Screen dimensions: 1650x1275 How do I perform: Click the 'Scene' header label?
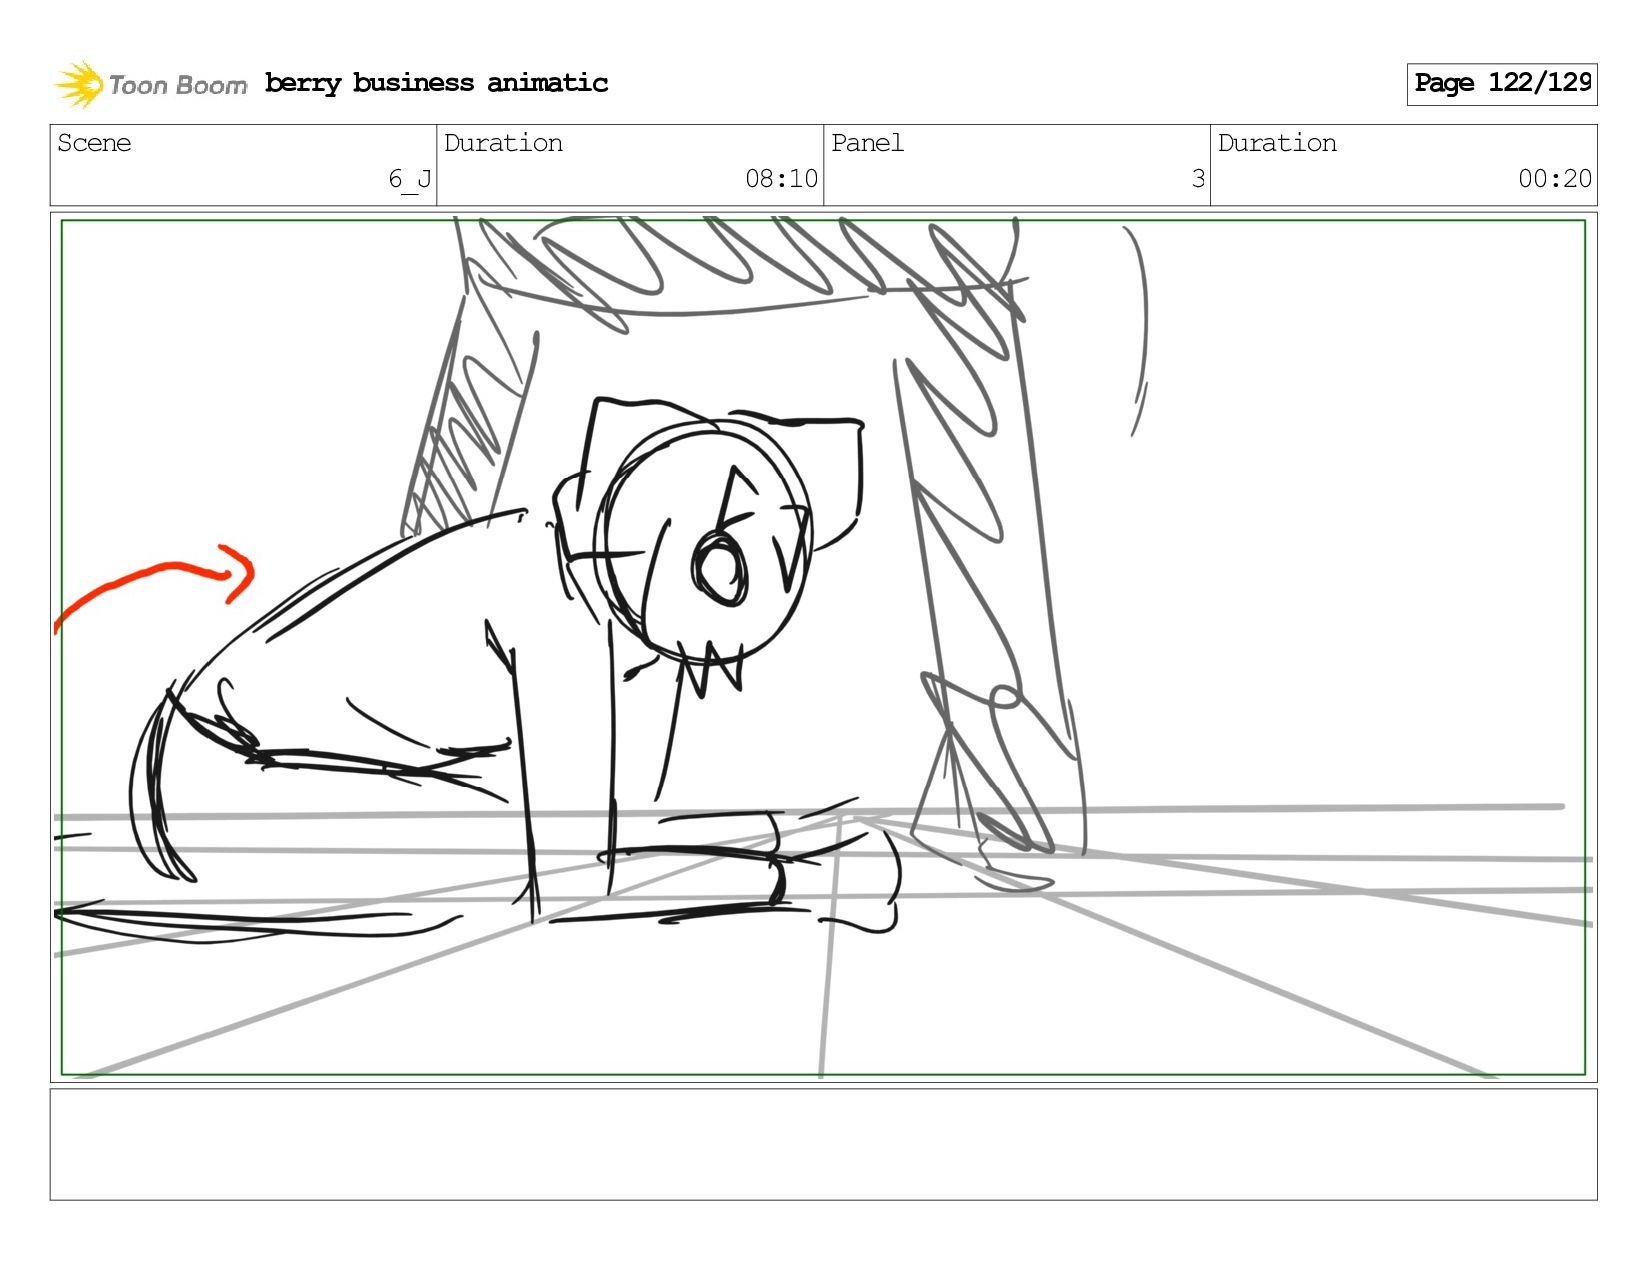[94, 143]
